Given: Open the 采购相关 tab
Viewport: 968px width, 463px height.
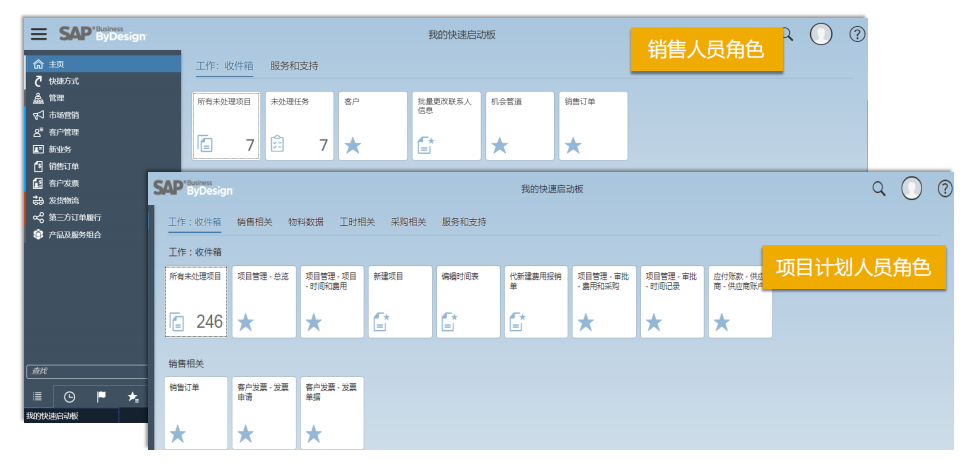Looking at the screenshot, I should (408, 222).
